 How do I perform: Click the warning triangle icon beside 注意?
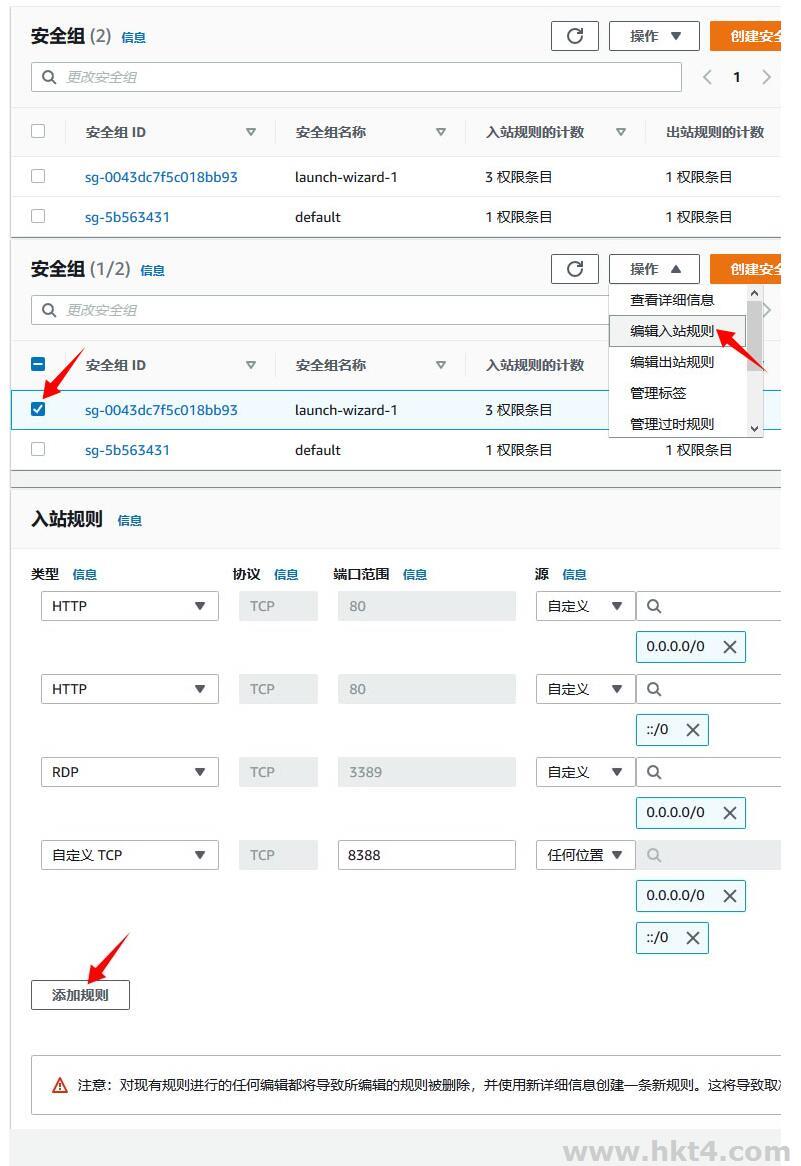click(60, 1085)
